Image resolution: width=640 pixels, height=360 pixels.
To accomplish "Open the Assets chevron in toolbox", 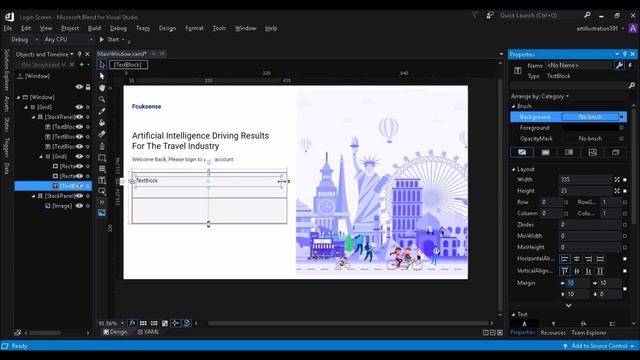I will 102,202.
